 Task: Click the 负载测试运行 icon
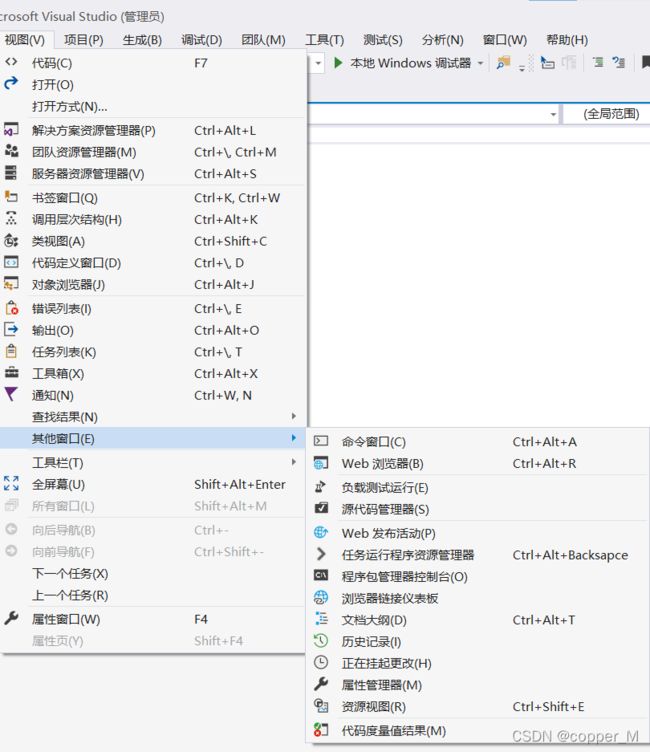tap(321, 487)
